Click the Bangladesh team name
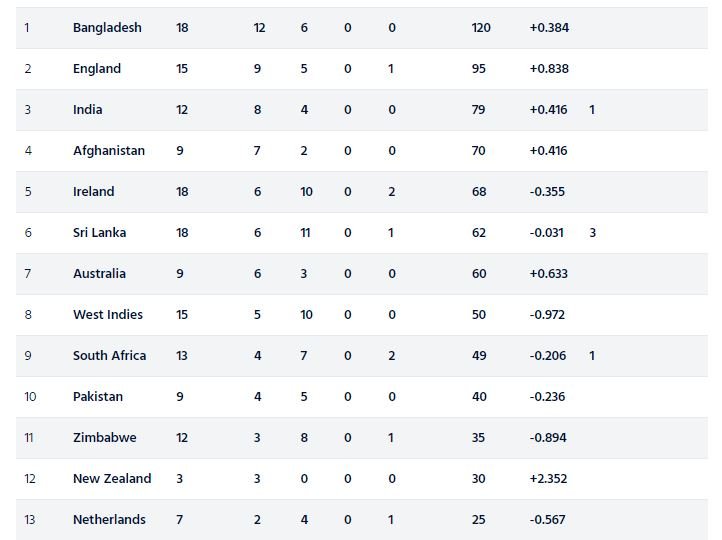This screenshot has height=540, width=722. pos(107,28)
